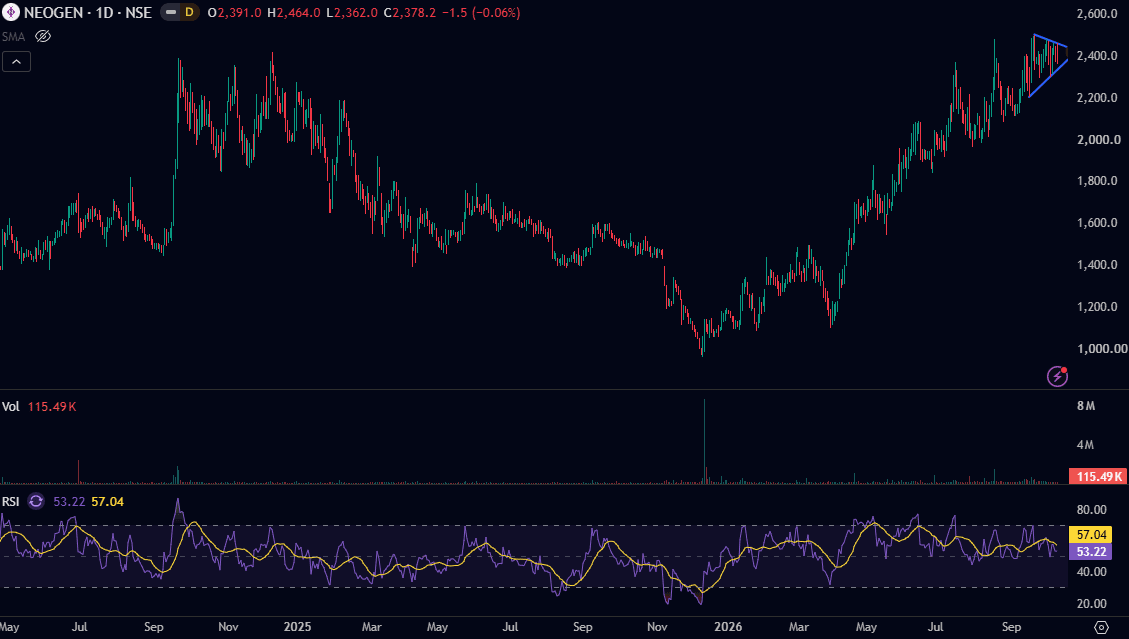1129x639 pixels.
Task: Click the yellow 57.04 tag on RSI axis
Action: (1092, 535)
